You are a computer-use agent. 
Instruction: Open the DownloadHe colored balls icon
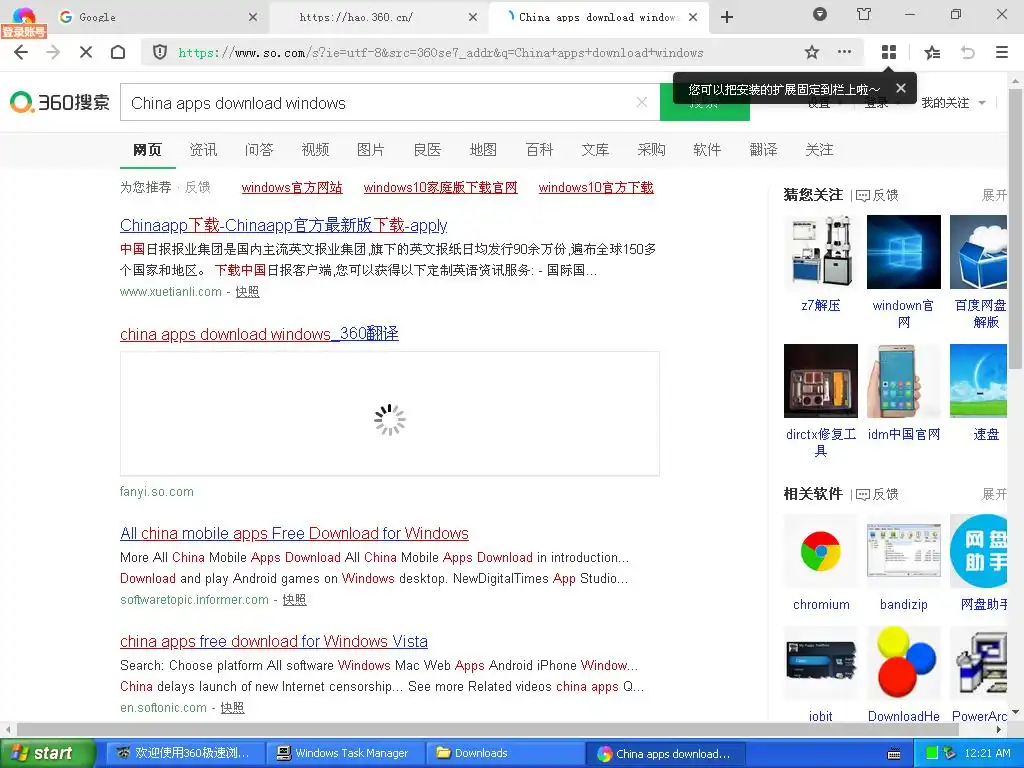tap(904, 662)
